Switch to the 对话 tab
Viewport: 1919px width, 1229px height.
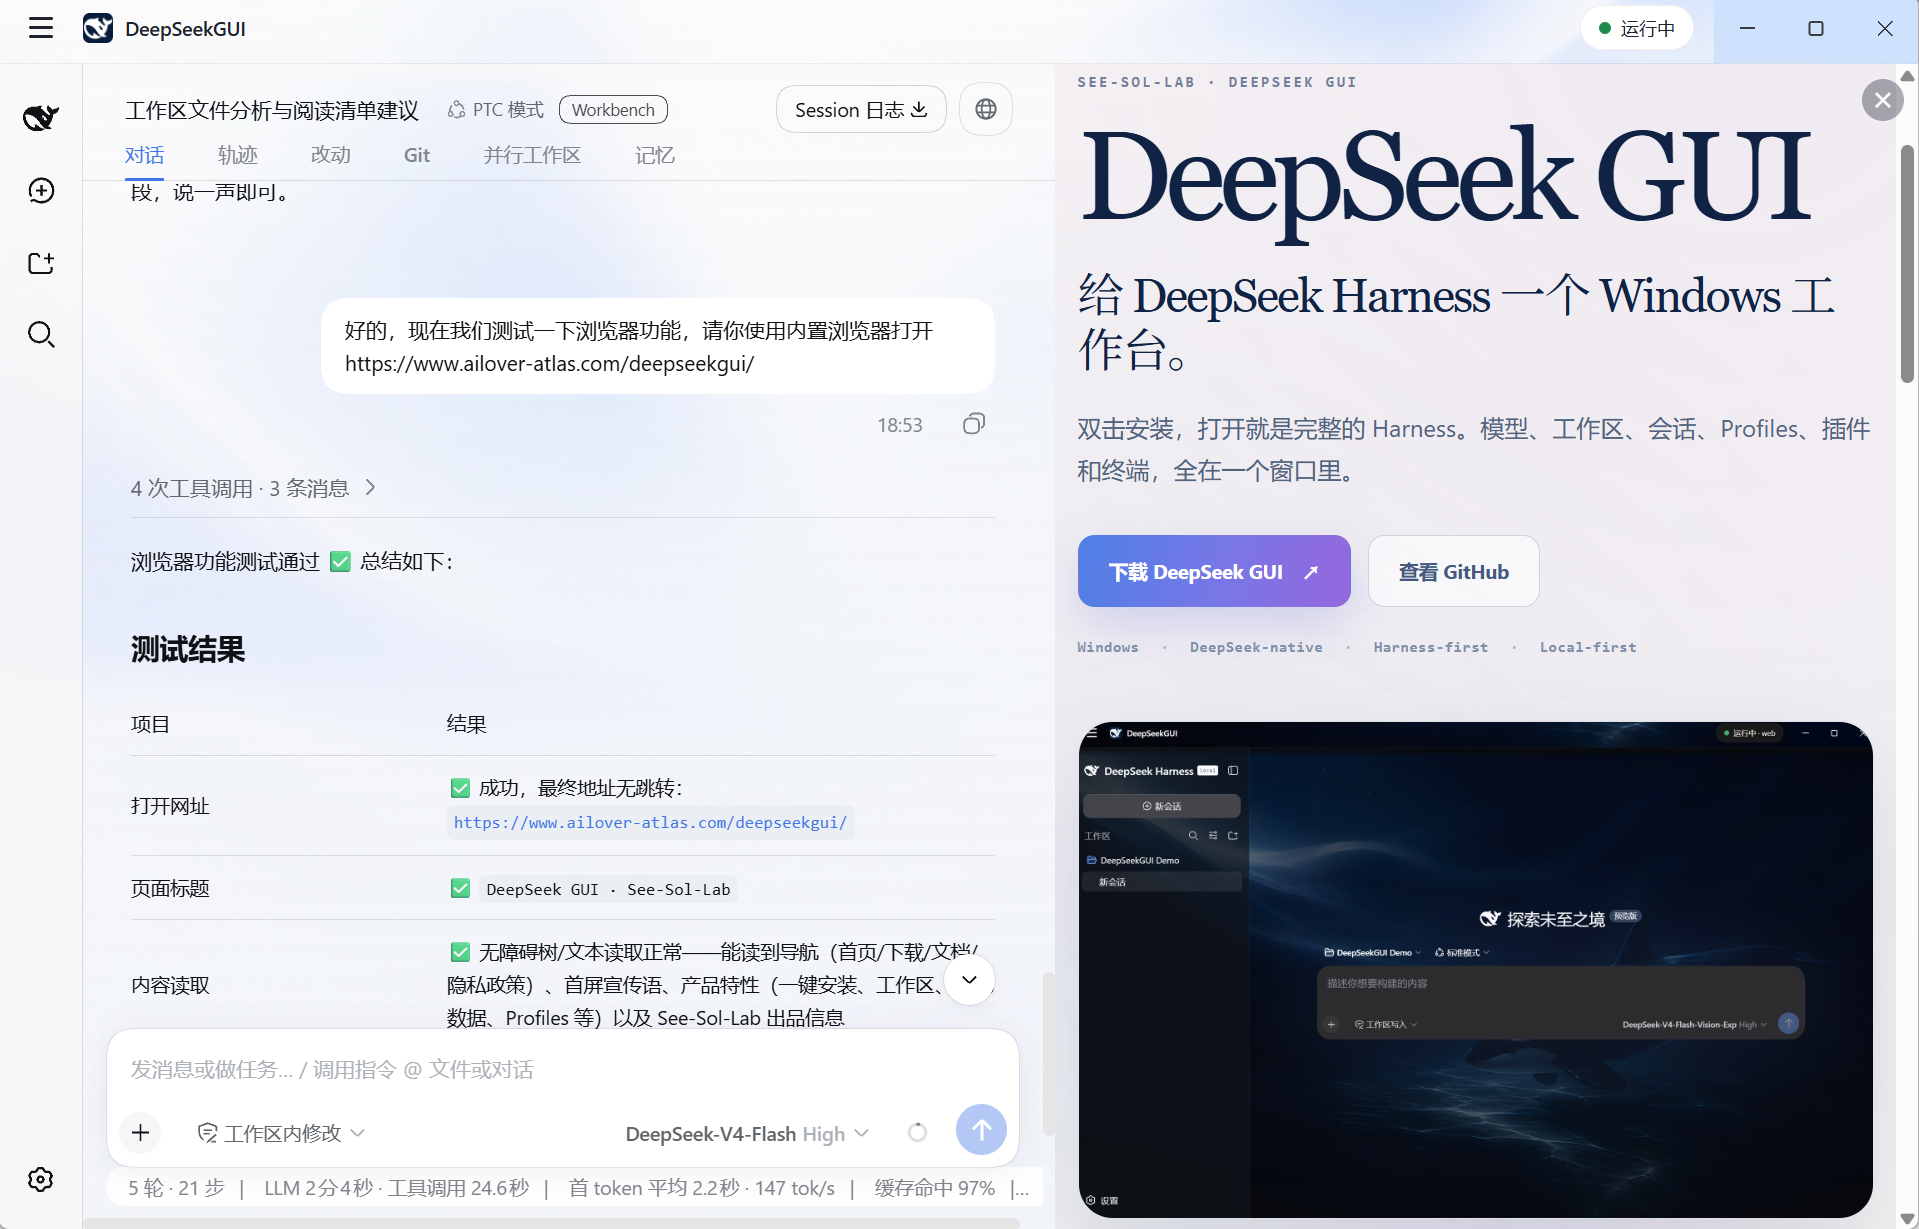(145, 155)
